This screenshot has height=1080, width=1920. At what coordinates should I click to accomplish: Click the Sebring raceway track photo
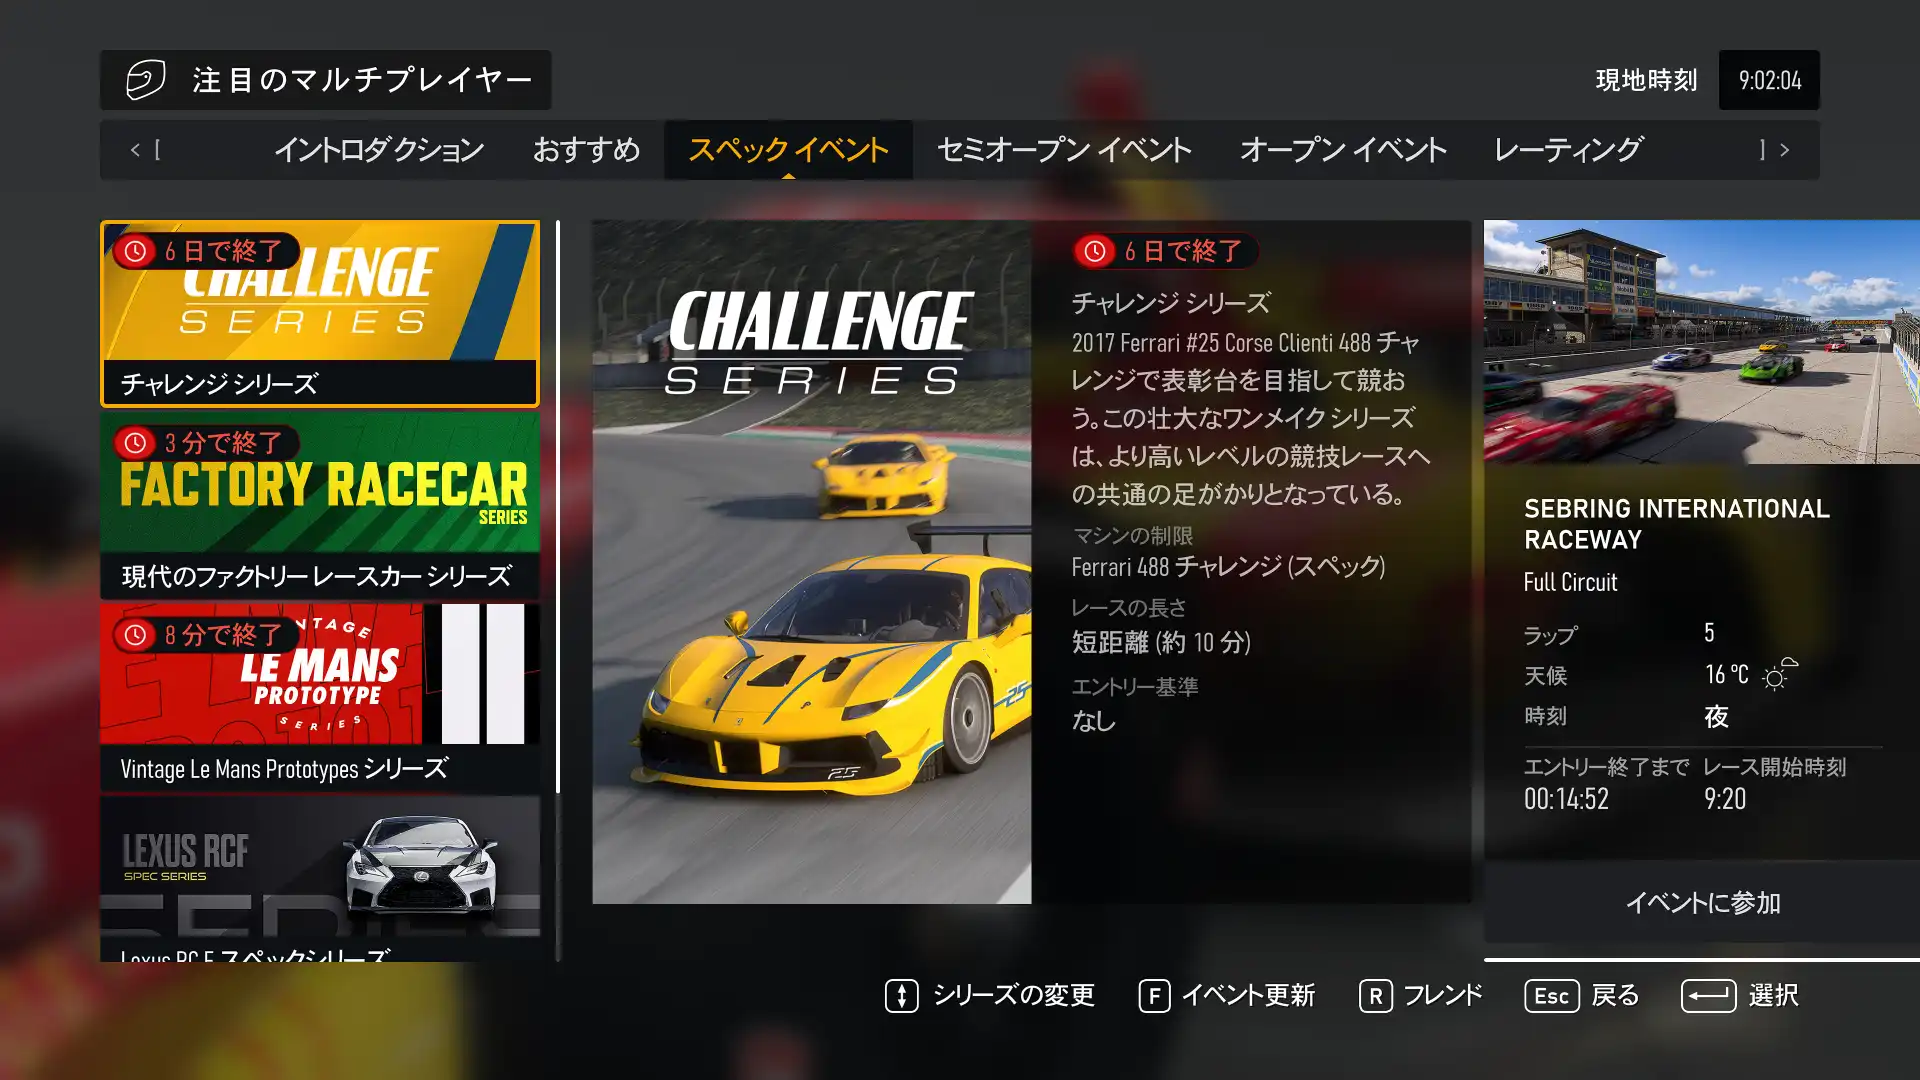[x=1702, y=342]
